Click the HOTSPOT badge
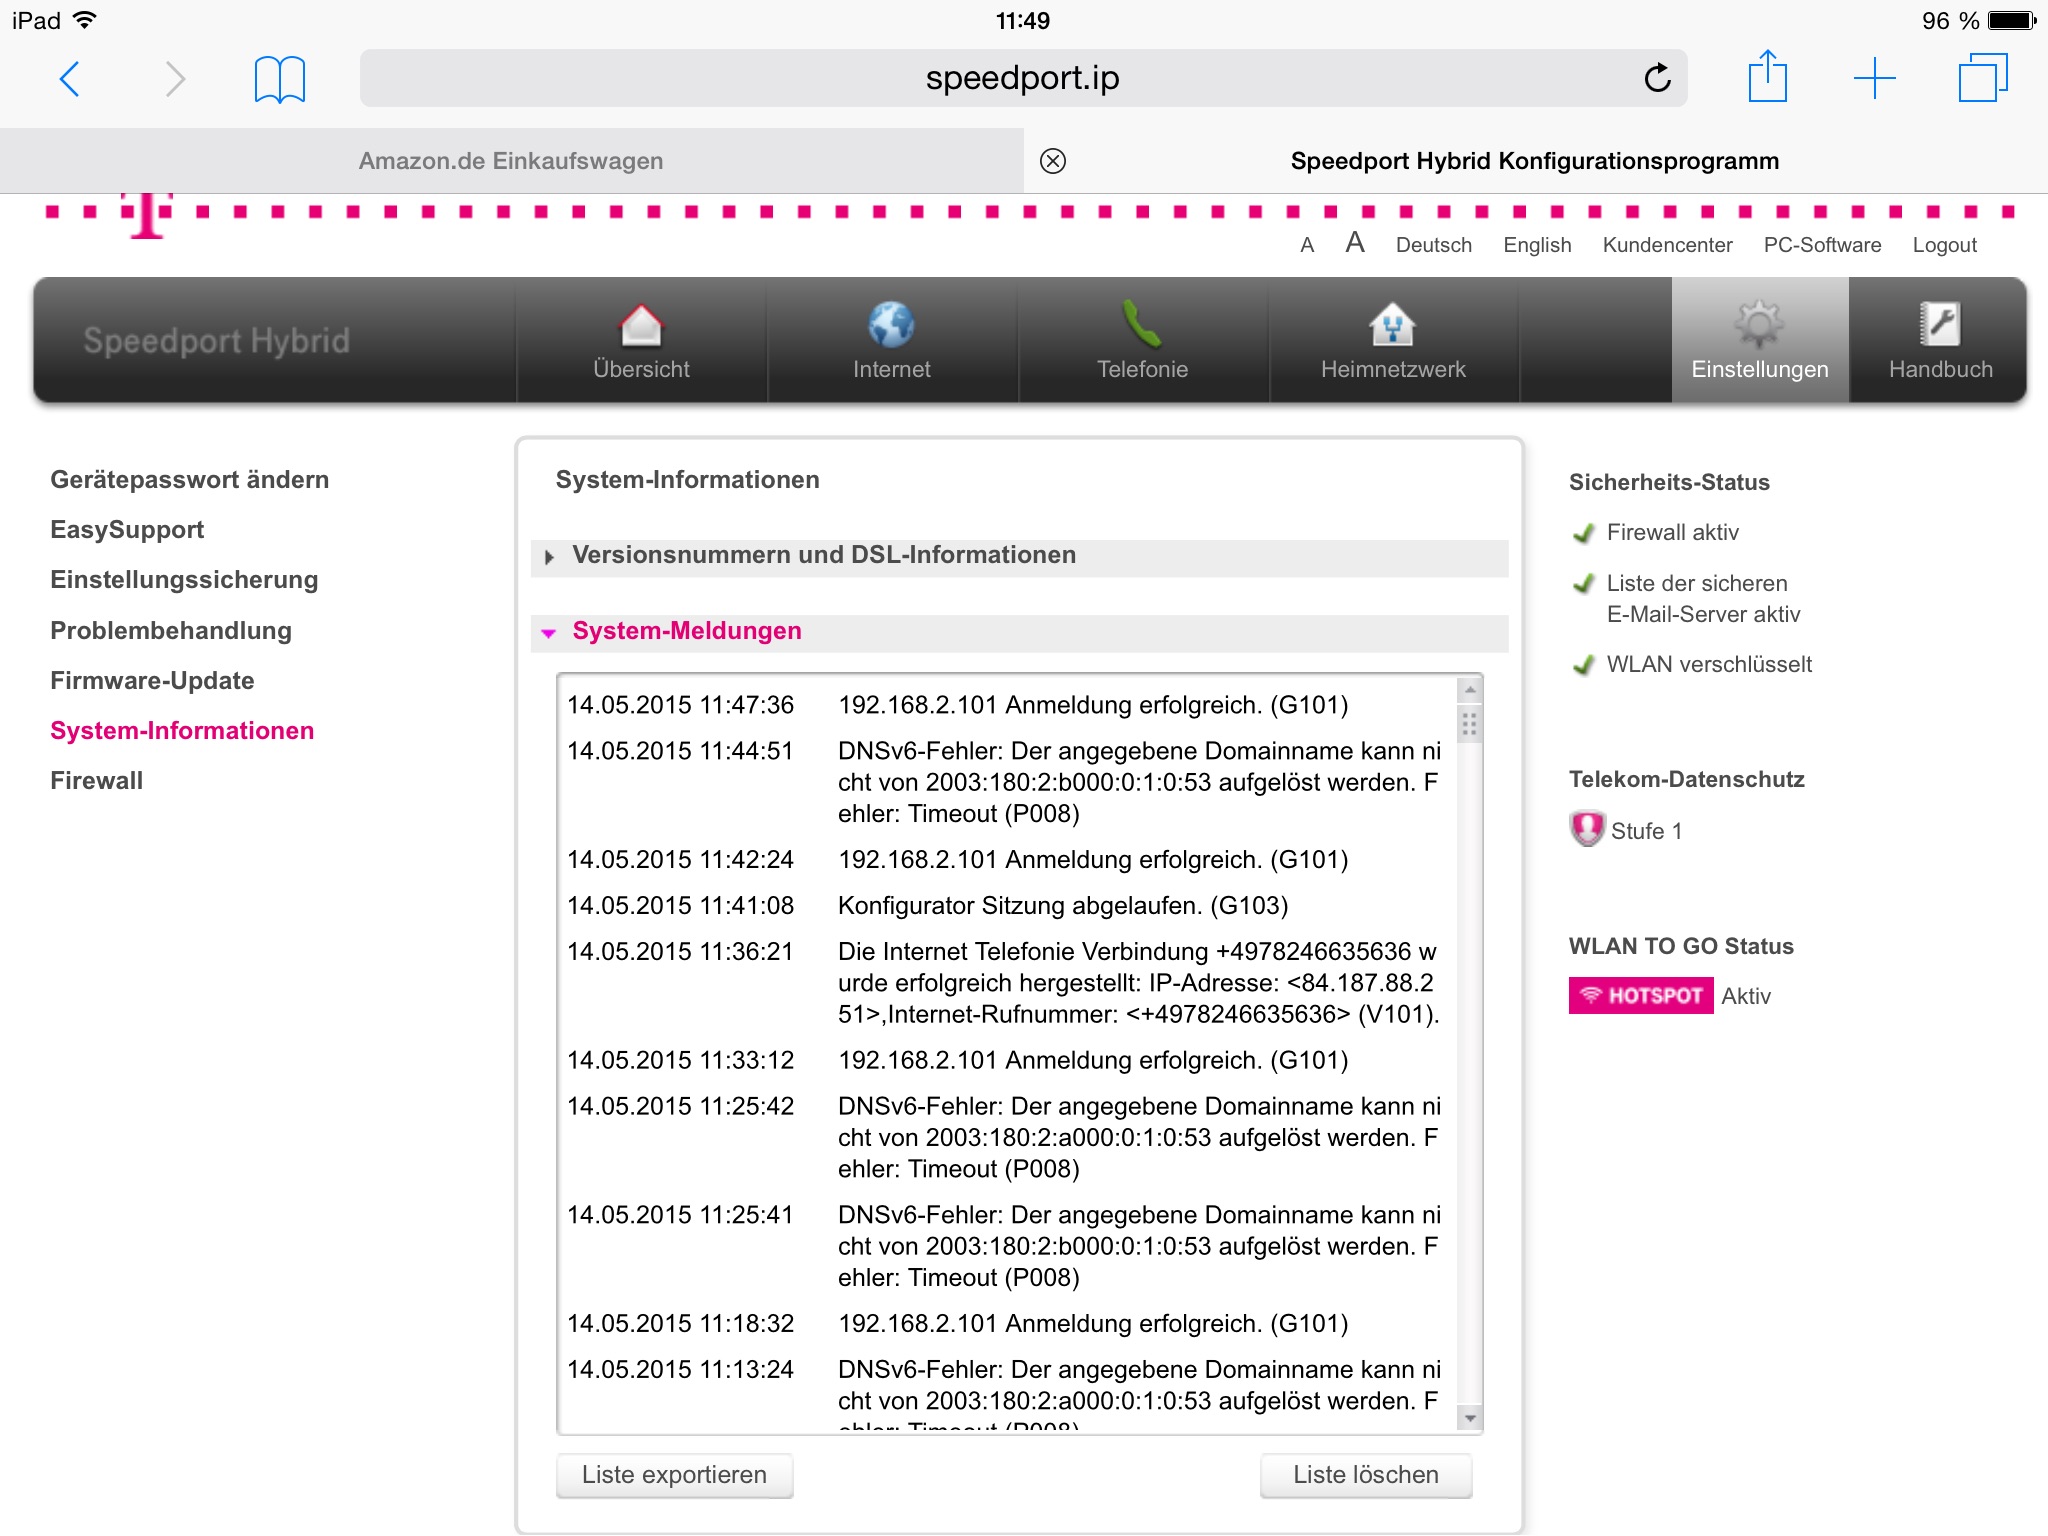This screenshot has width=2048, height=1536. pos(1641,996)
